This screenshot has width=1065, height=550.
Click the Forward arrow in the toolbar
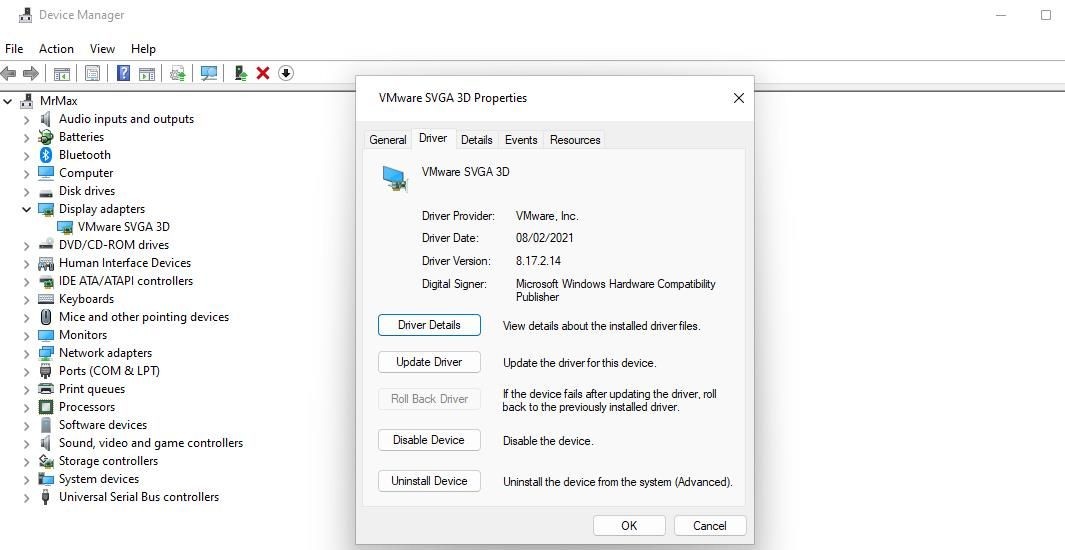(x=31, y=73)
